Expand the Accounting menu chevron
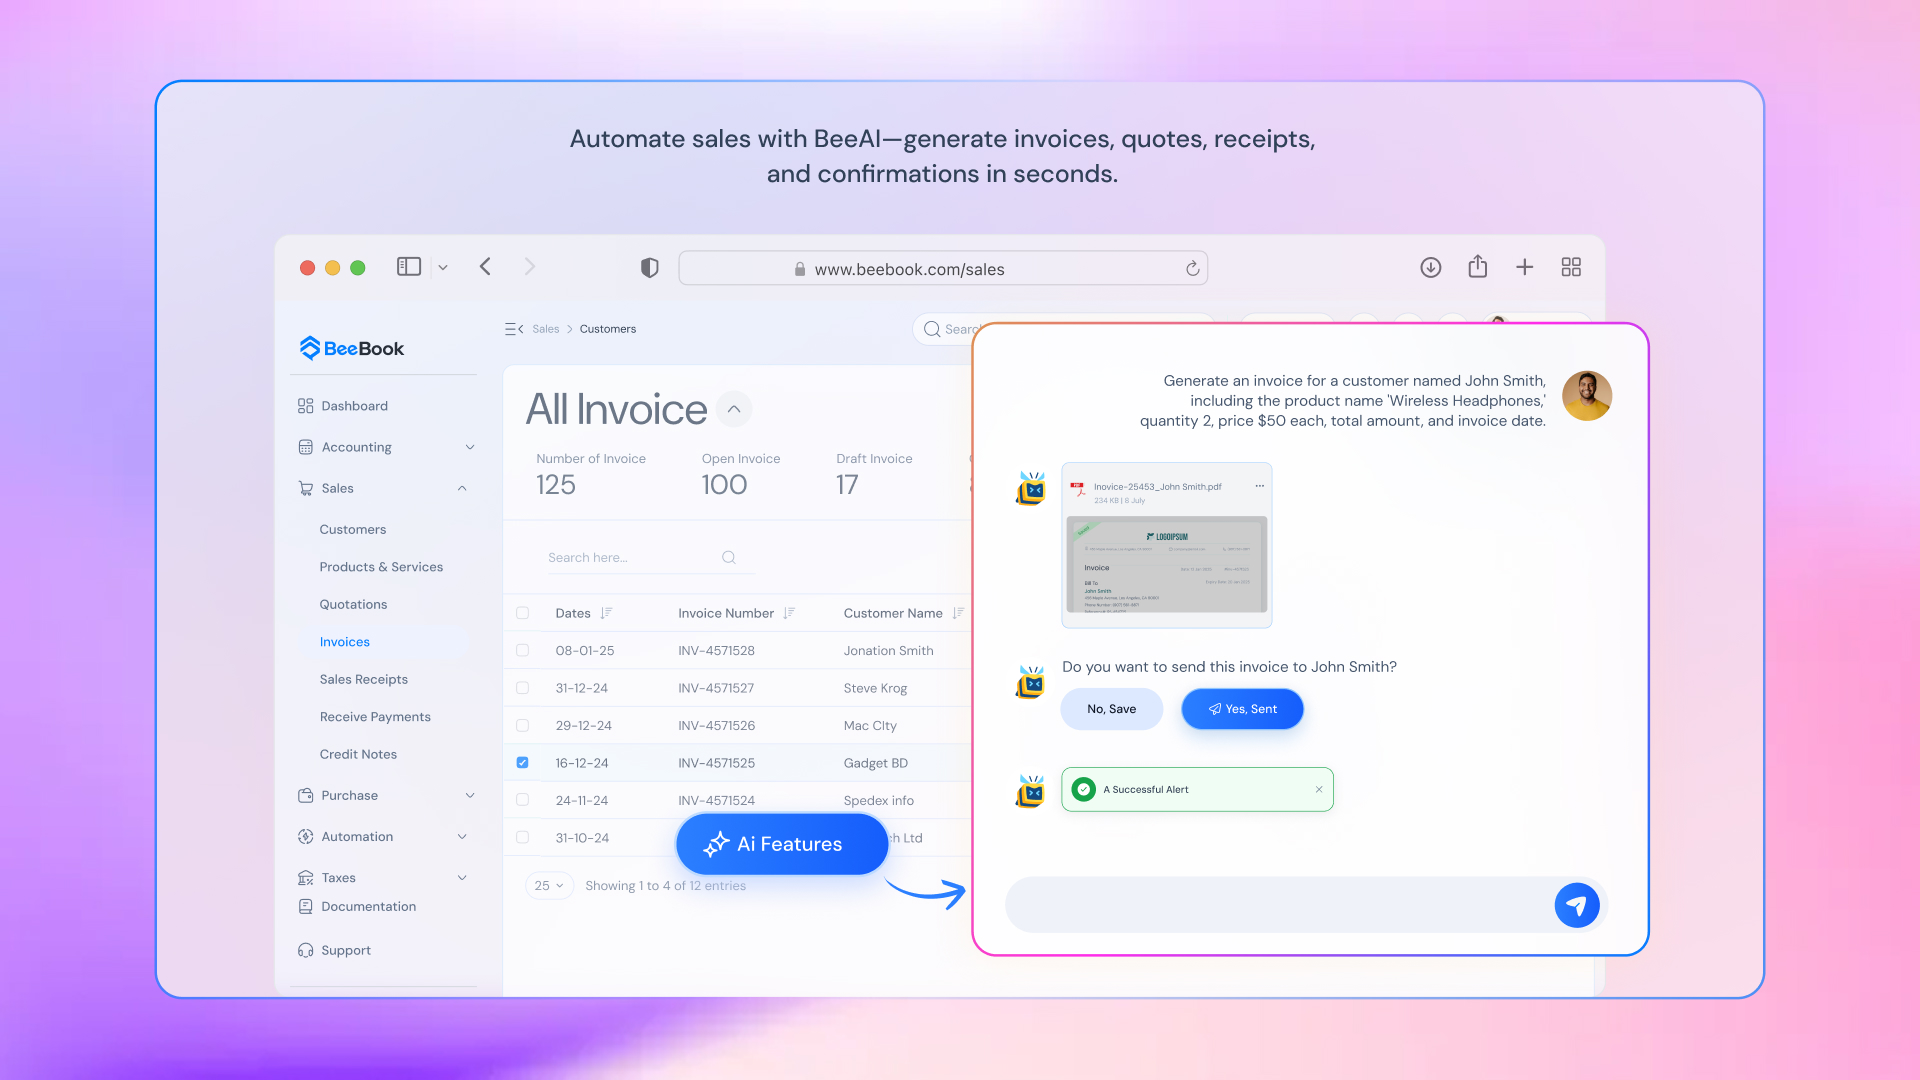 coord(470,447)
